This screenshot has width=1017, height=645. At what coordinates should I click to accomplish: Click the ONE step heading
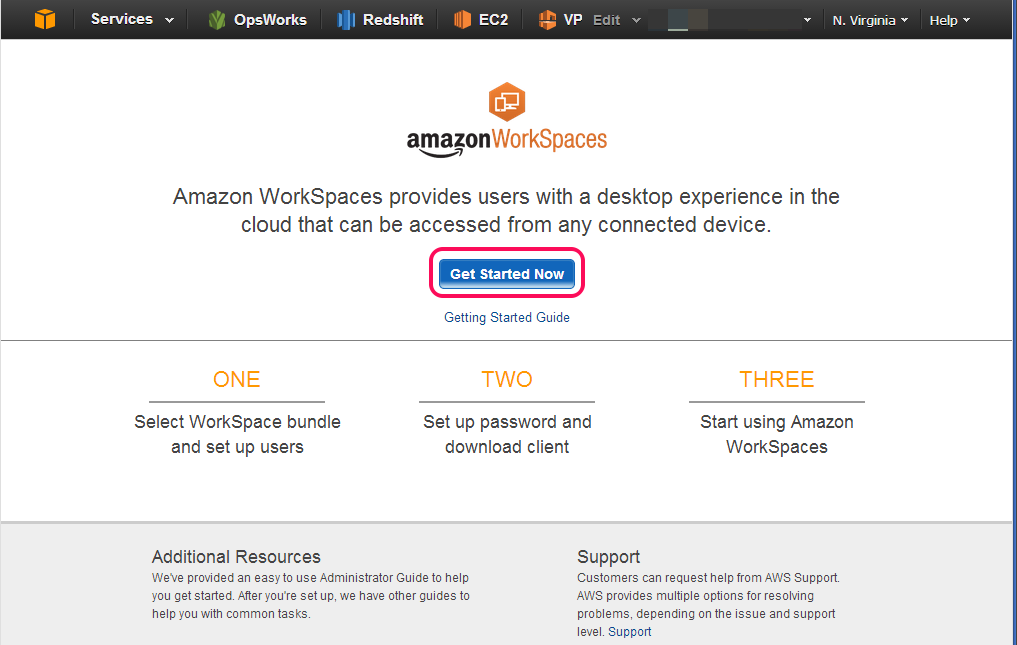(237, 379)
